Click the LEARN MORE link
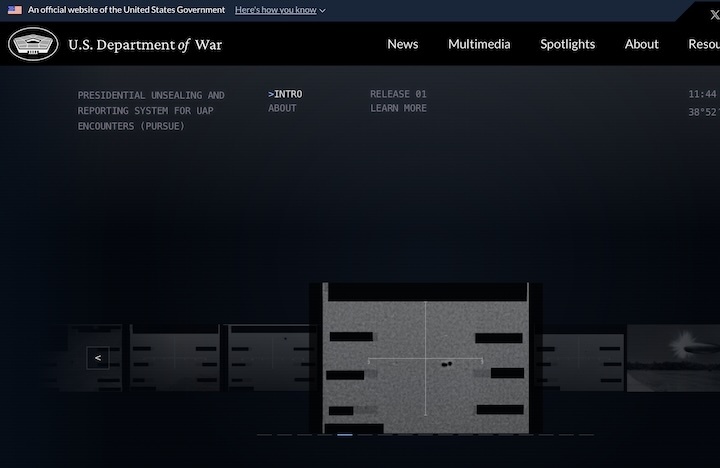Image resolution: width=720 pixels, height=468 pixels. pyautogui.click(x=398, y=108)
